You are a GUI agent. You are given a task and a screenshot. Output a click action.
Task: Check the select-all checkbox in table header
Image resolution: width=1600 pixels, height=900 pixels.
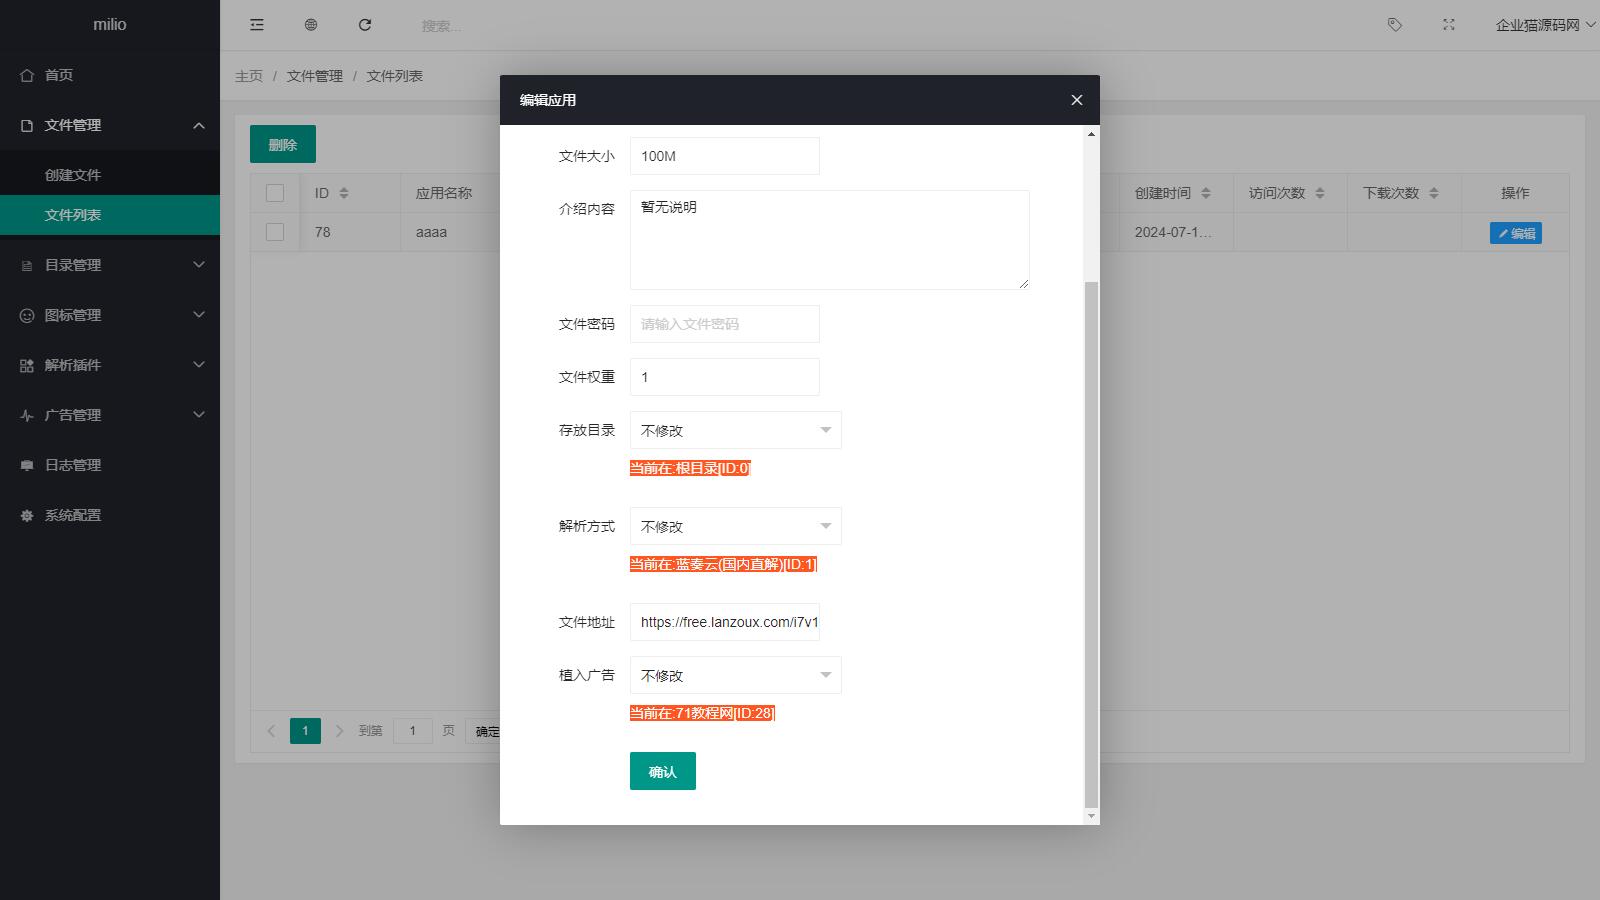(275, 193)
